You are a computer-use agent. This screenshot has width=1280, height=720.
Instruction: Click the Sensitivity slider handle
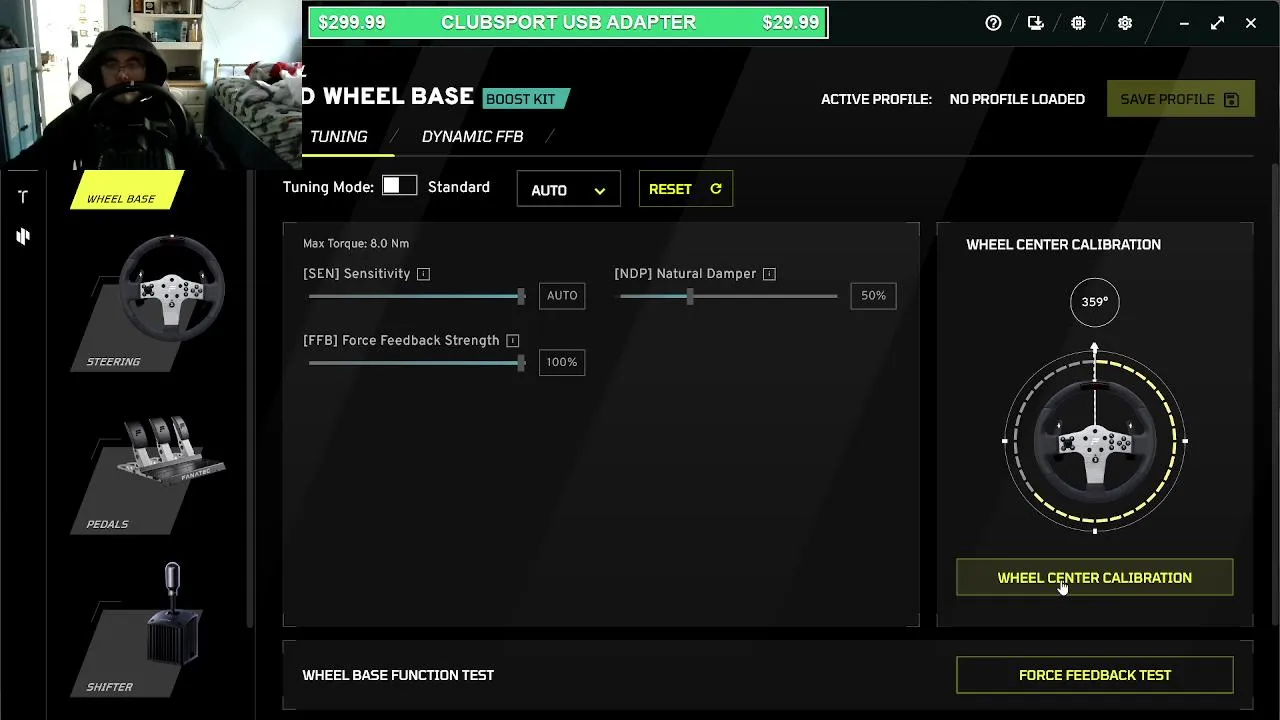click(x=521, y=296)
